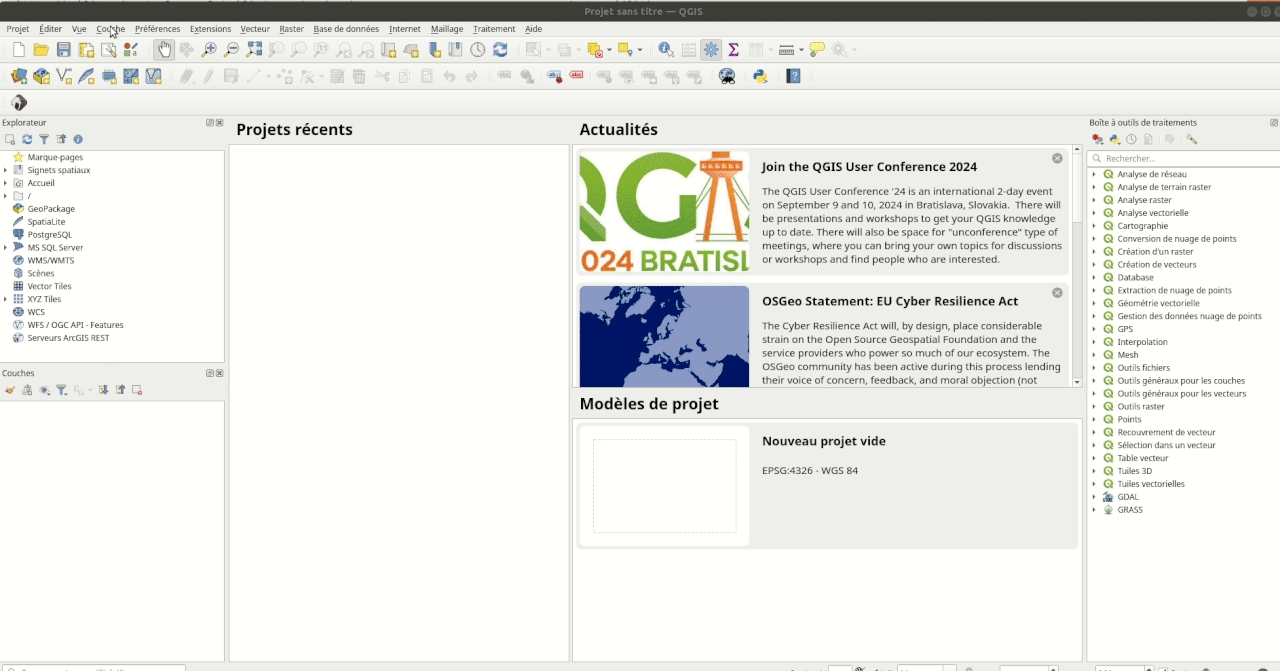Dismiss the QGIS User Conference news item
Screen dimensions: 1280x671
[1057, 158]
